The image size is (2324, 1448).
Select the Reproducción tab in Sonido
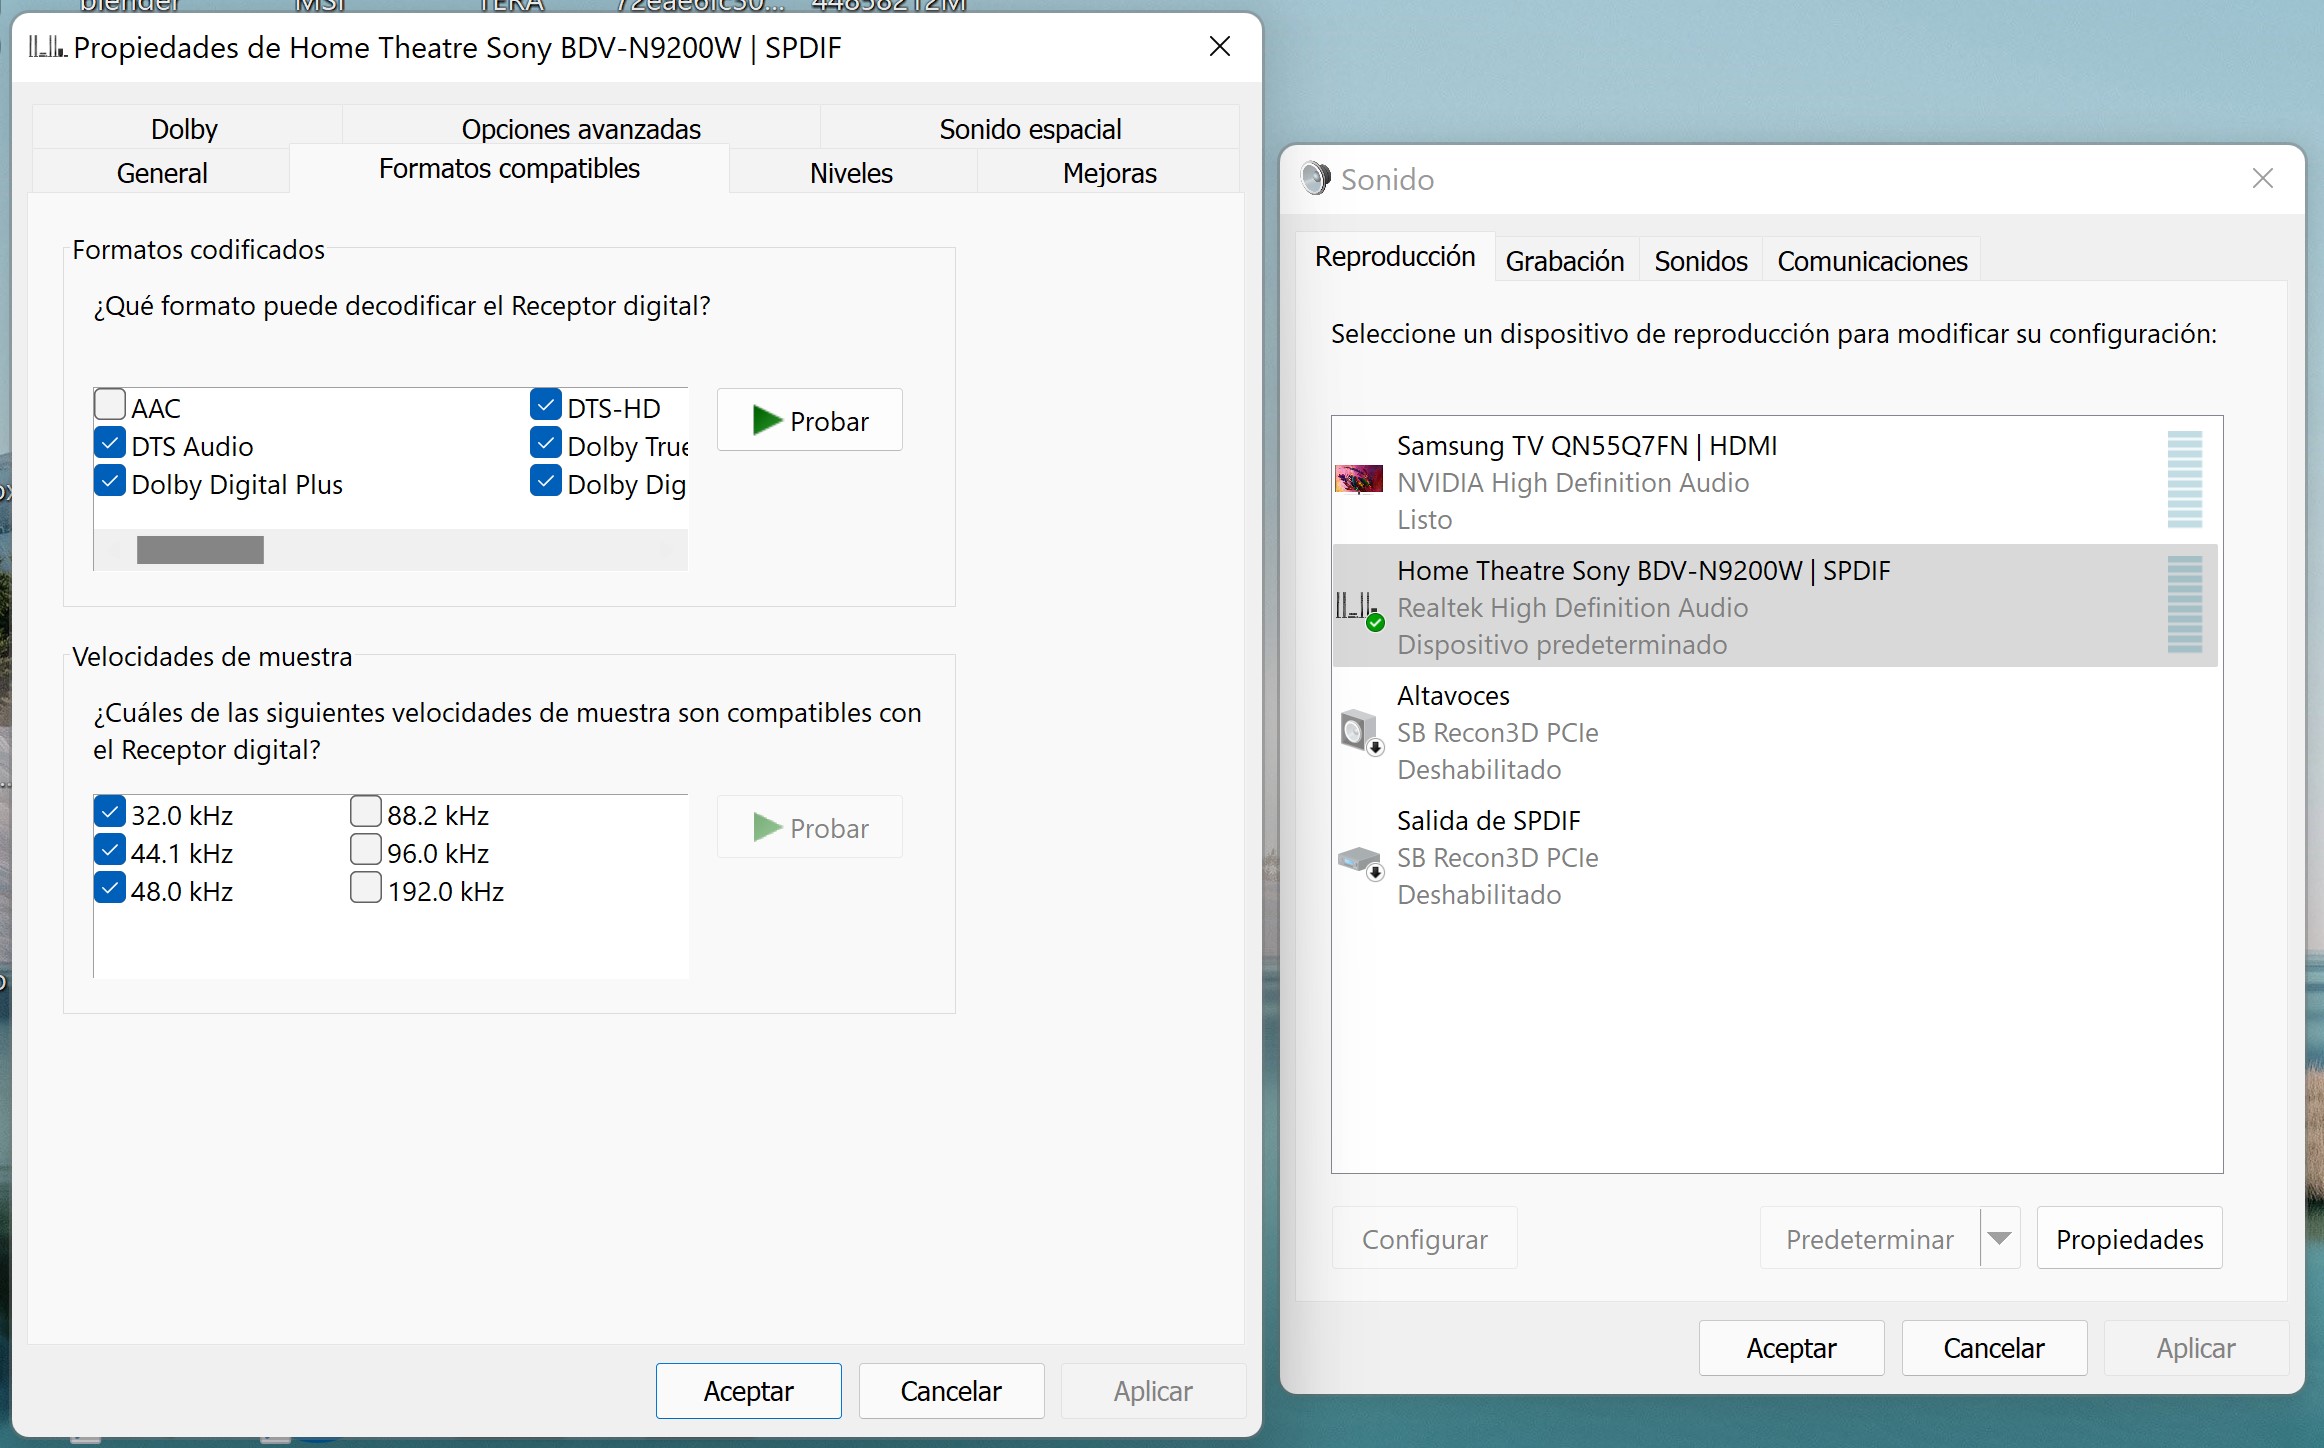[1395, 257]
